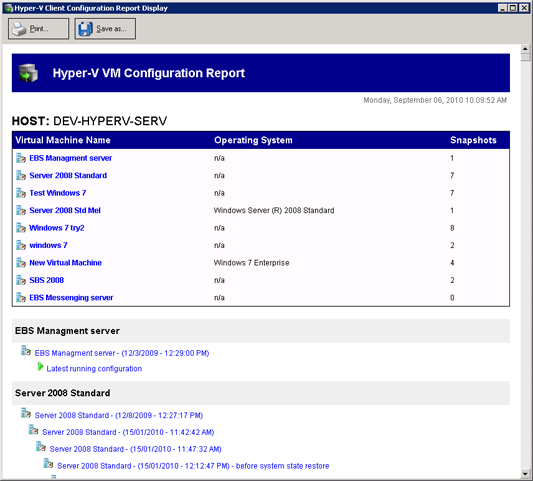
Task: Open the SBS 2008 link
Action: [47, 280]
